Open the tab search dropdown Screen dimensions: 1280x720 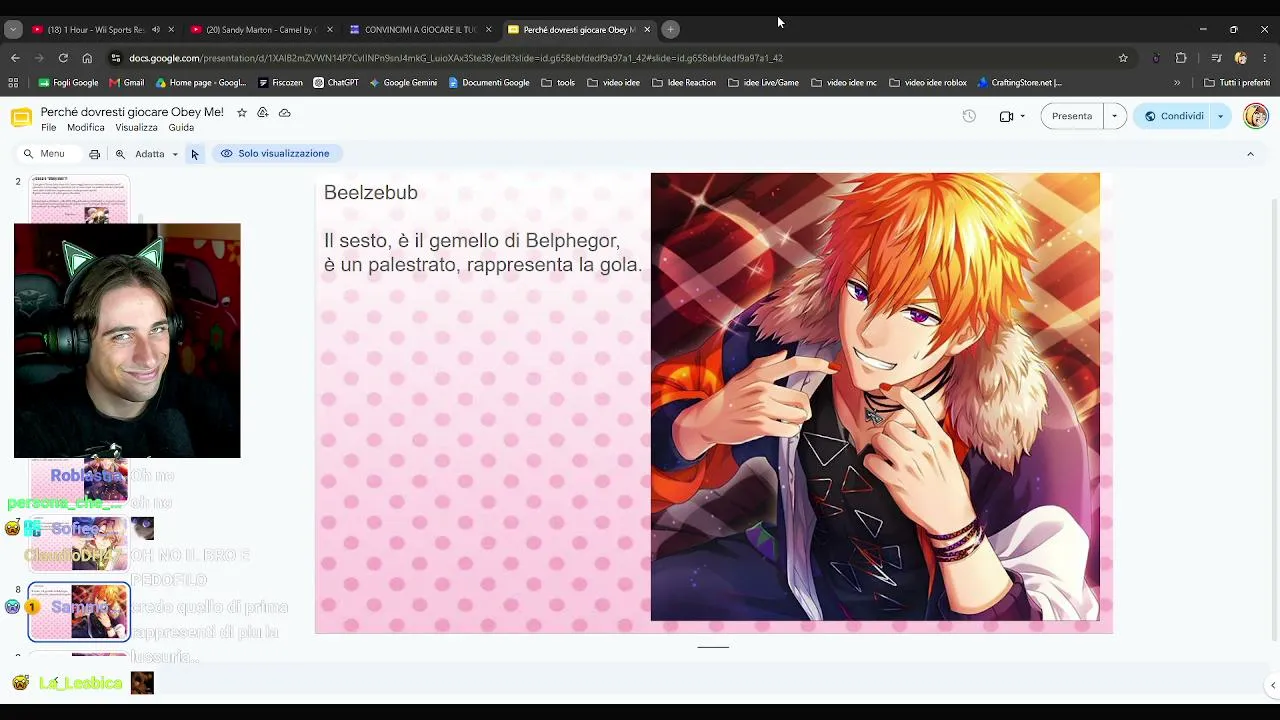point(13,30)
